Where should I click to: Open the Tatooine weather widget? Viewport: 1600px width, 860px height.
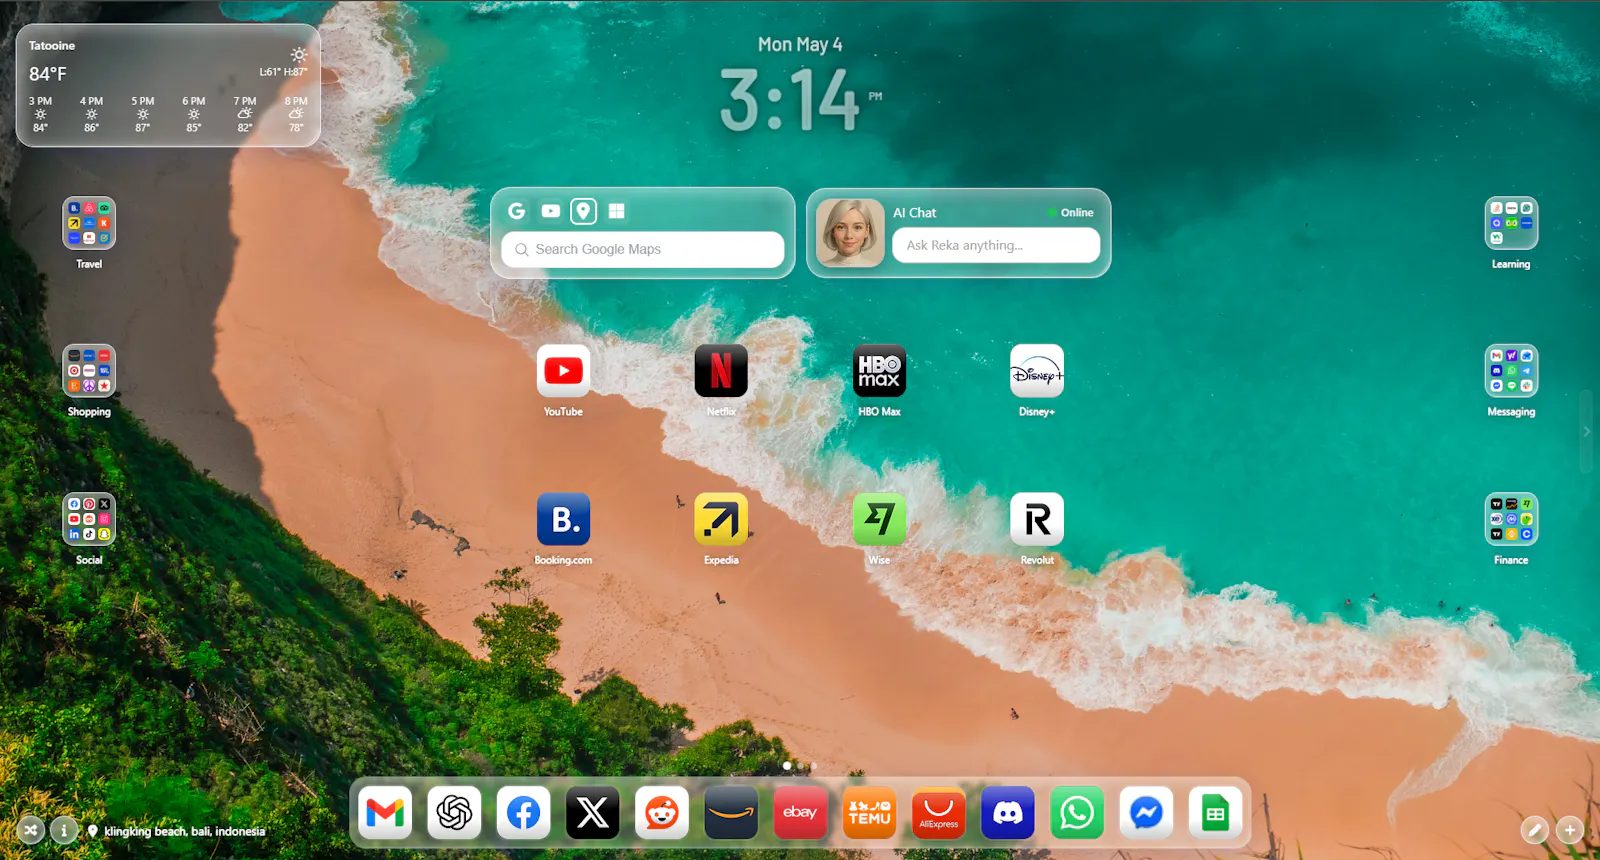point(168,86)
